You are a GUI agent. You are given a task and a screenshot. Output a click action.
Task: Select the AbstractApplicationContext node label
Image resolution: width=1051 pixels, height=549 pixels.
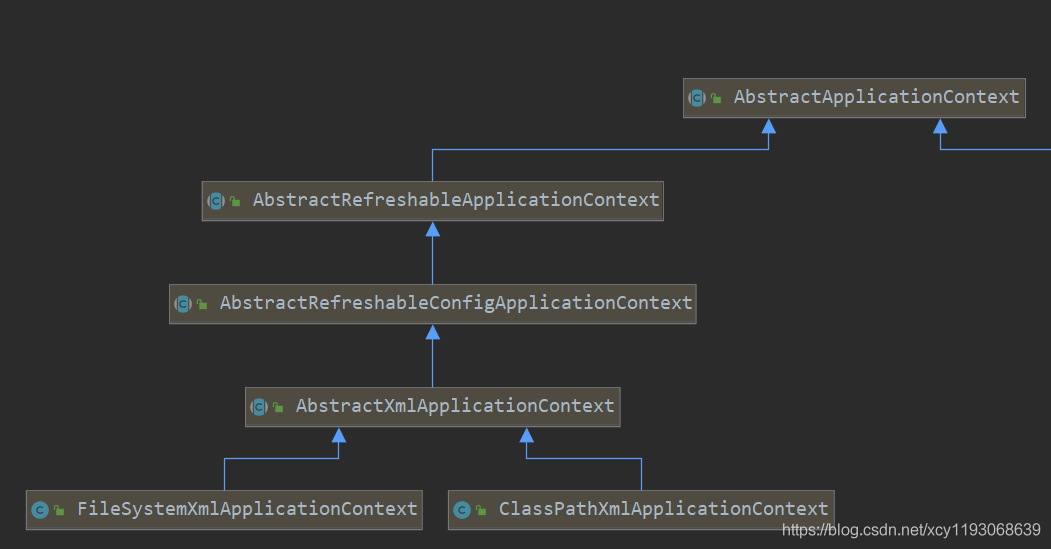click(x=876, y=97)
